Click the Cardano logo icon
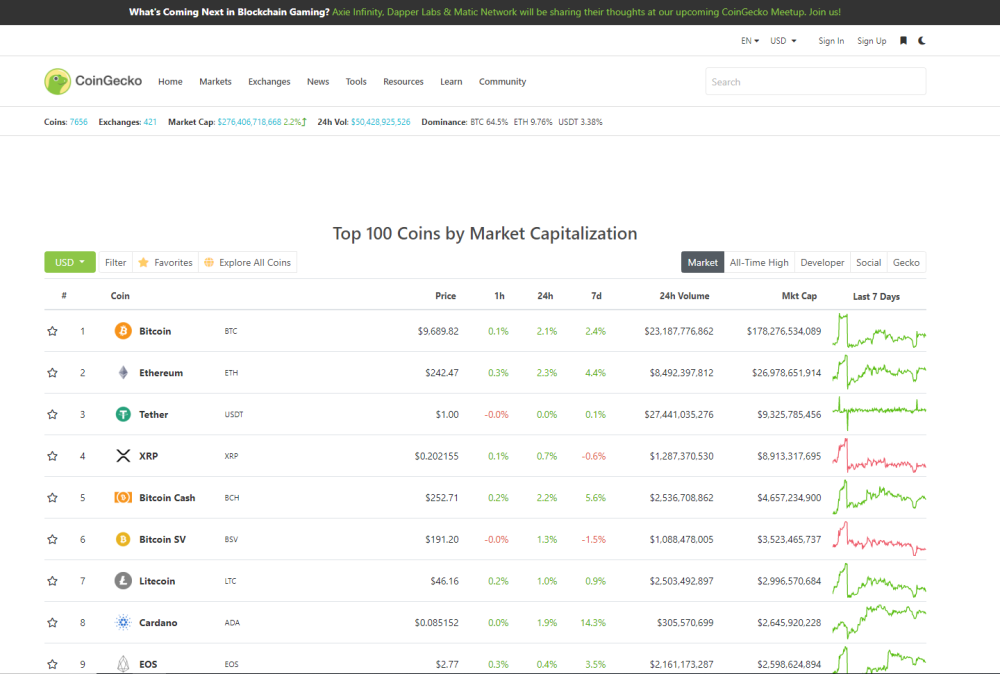The height and width of the screenshot is (674, 1000). coord(123,622)
